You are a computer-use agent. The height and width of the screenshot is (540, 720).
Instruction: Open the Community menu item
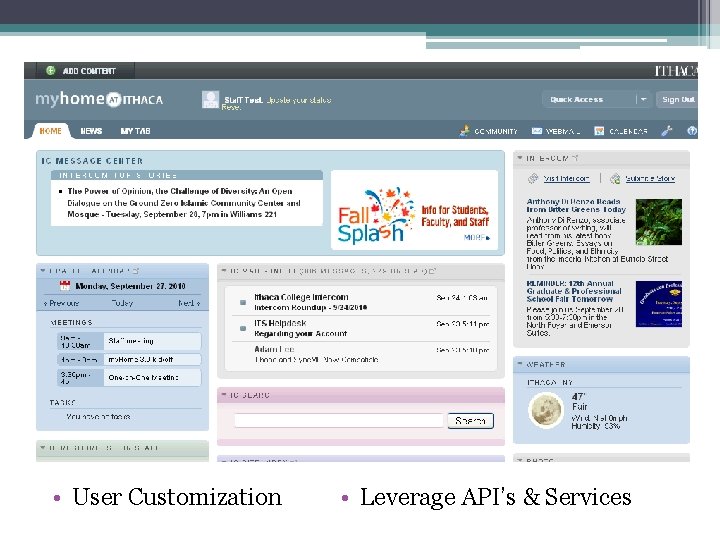(x=495, y=131)
